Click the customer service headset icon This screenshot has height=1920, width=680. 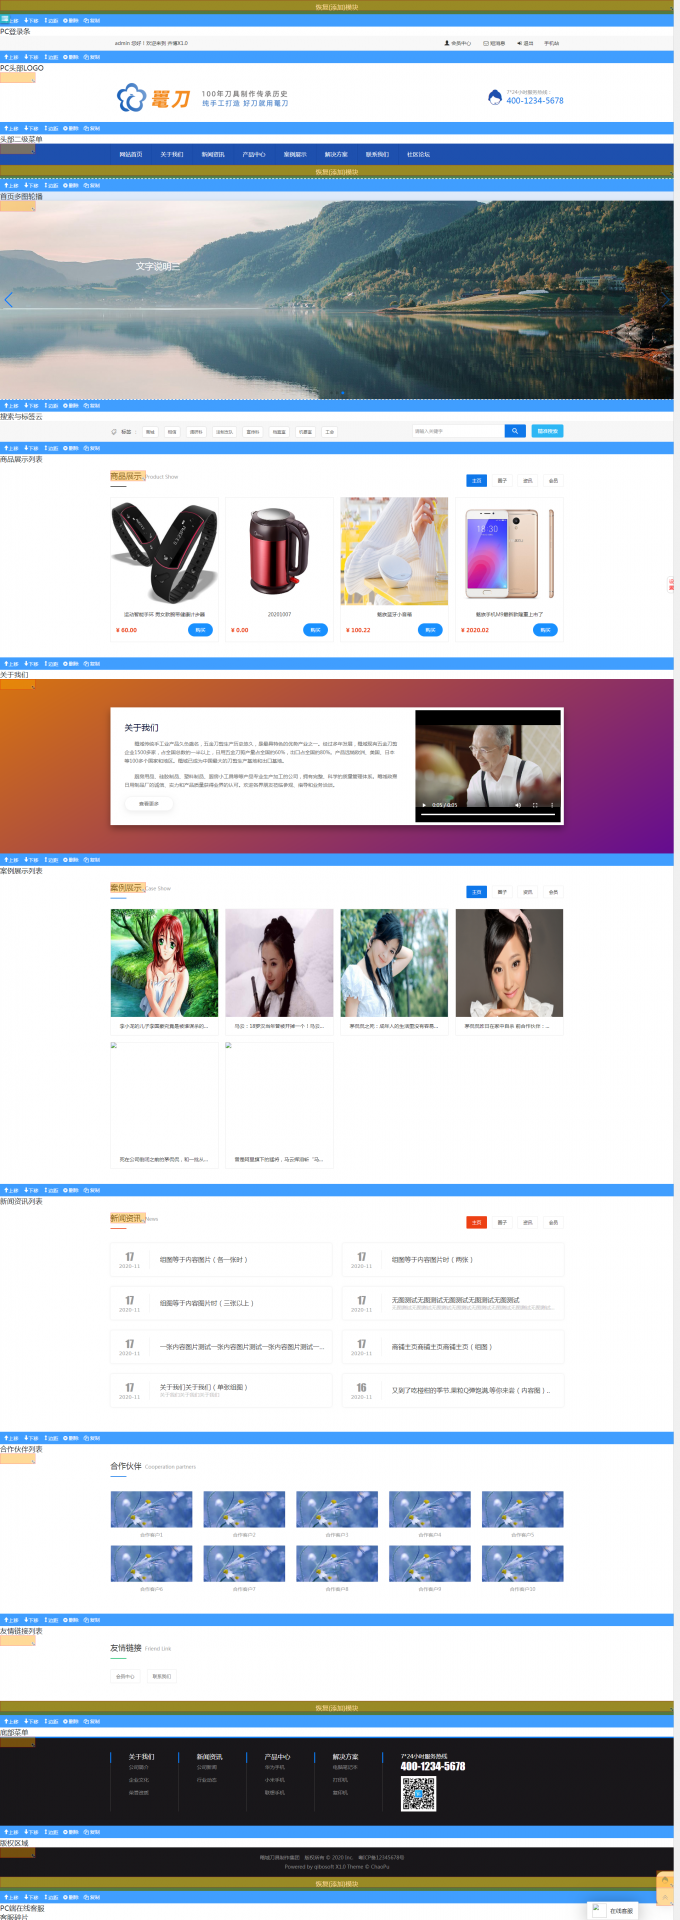(x=494, y=97)
